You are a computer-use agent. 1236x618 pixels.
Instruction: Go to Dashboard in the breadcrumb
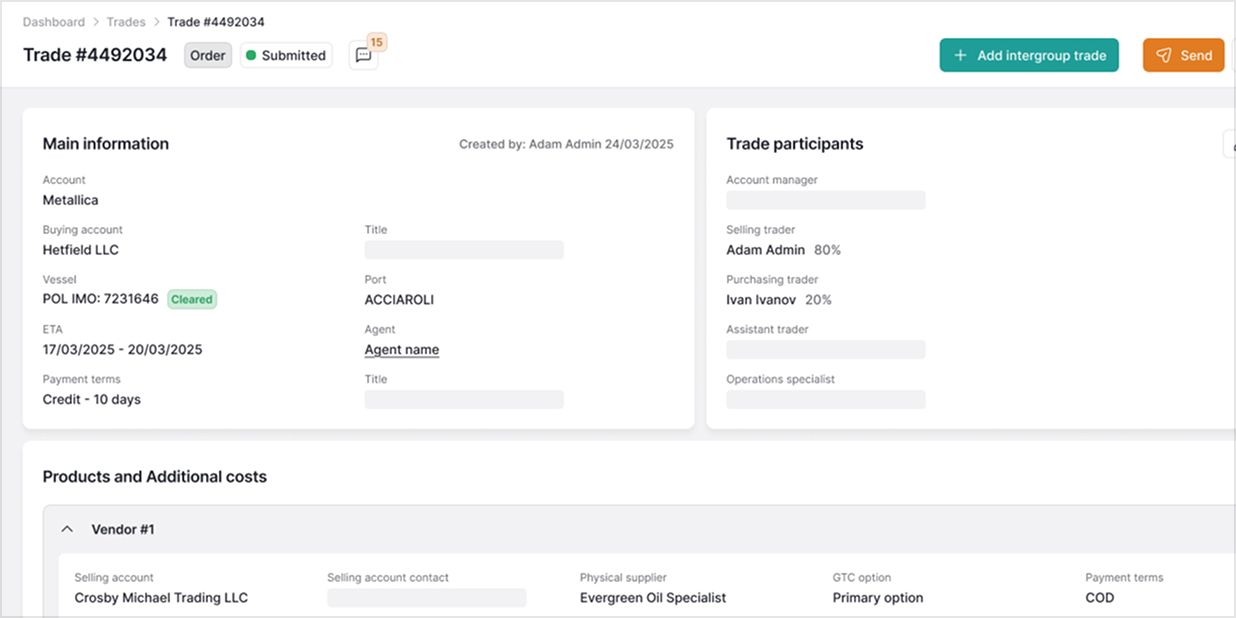click(54, 21)
